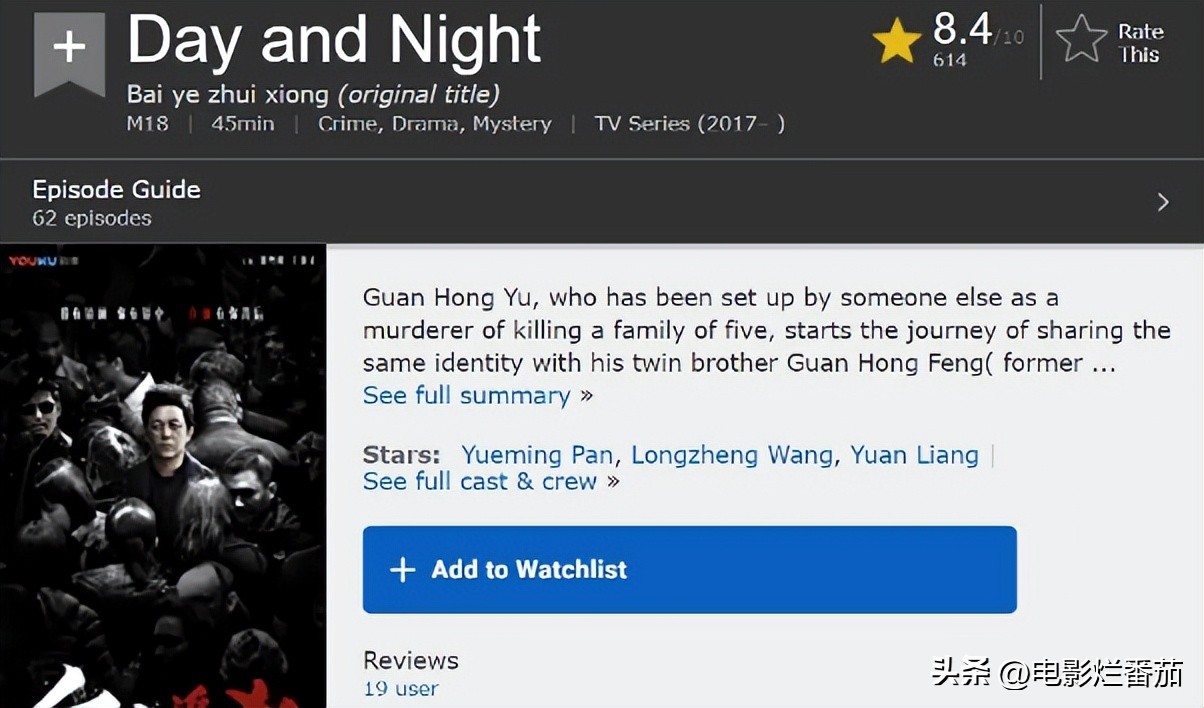Open Longzheng Wang's actor page

tap(731, 455)
